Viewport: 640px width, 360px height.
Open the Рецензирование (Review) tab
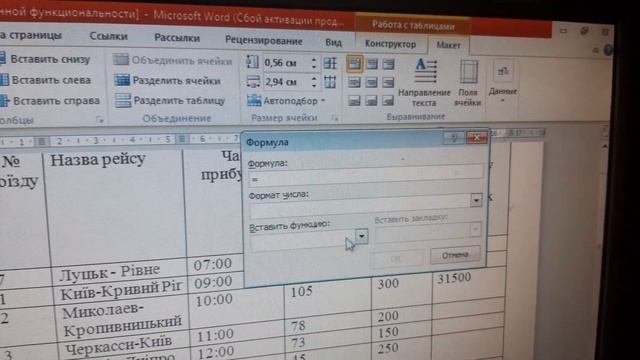tap(264, 40)
